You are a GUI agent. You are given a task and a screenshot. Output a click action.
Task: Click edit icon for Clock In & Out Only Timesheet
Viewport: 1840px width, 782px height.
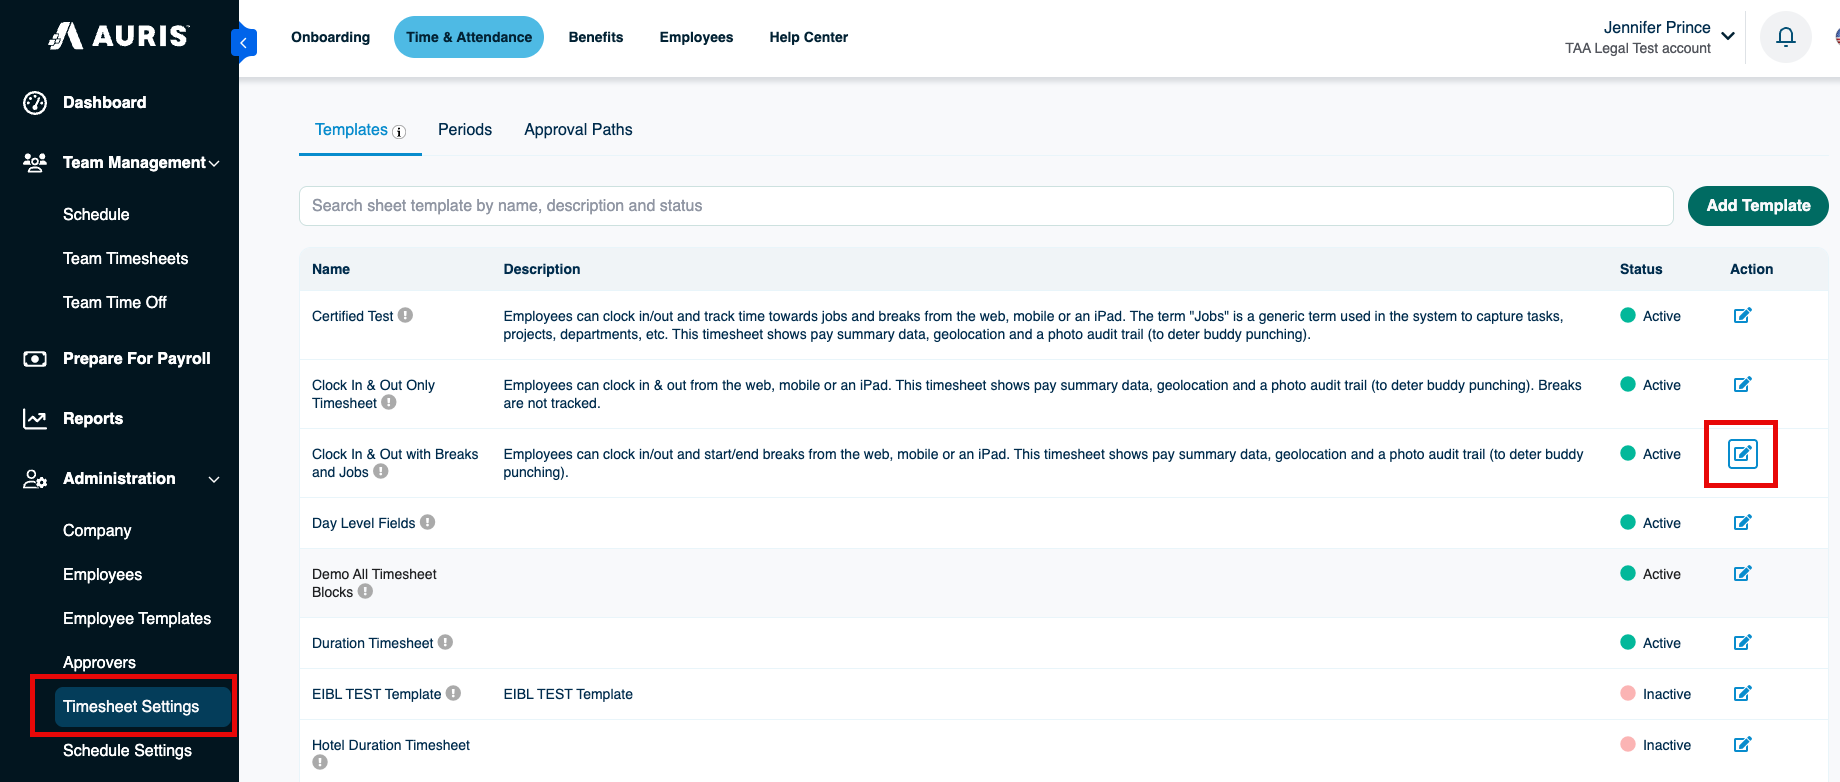coord(1742,385)
